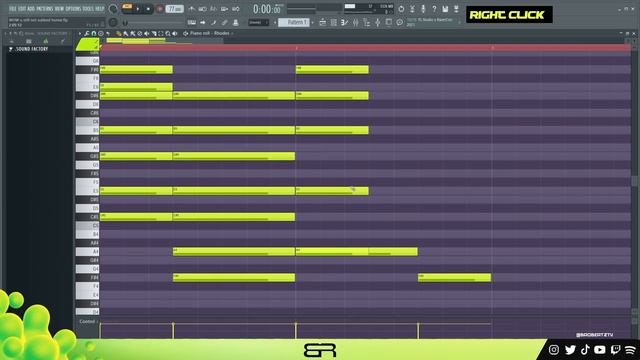Click the question mark help icon

(434, 9)
